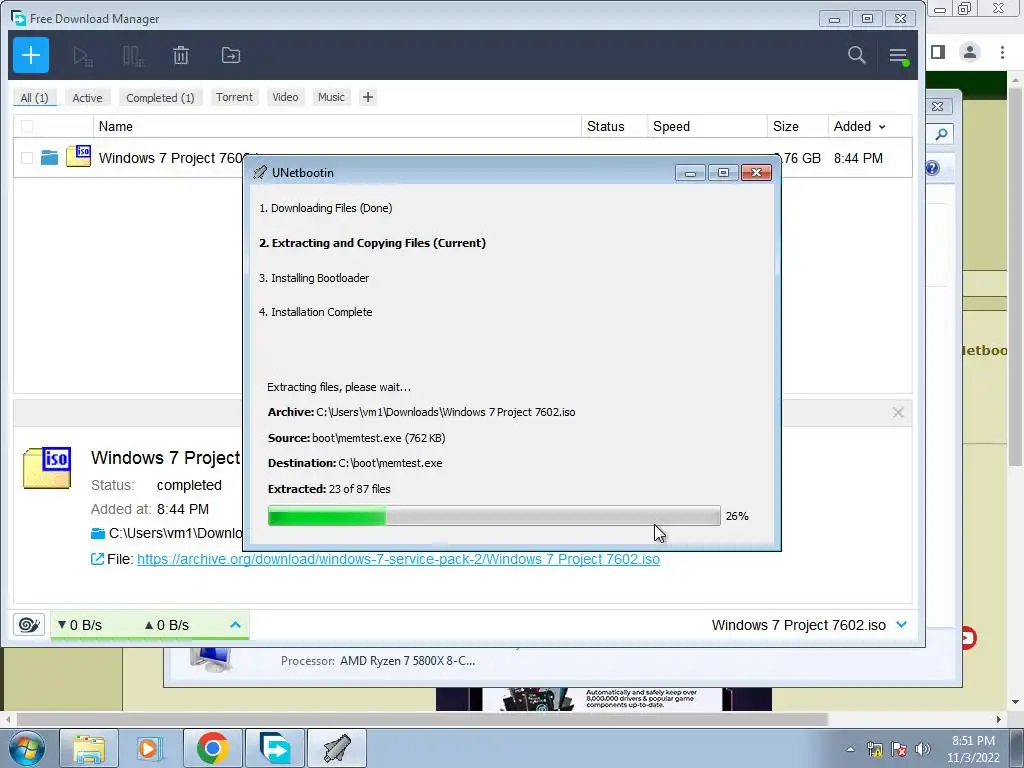The image size is (1024, 768).
Task: Click 'Extracted: 23 of 87 files' text
Action: click(329, 489)
